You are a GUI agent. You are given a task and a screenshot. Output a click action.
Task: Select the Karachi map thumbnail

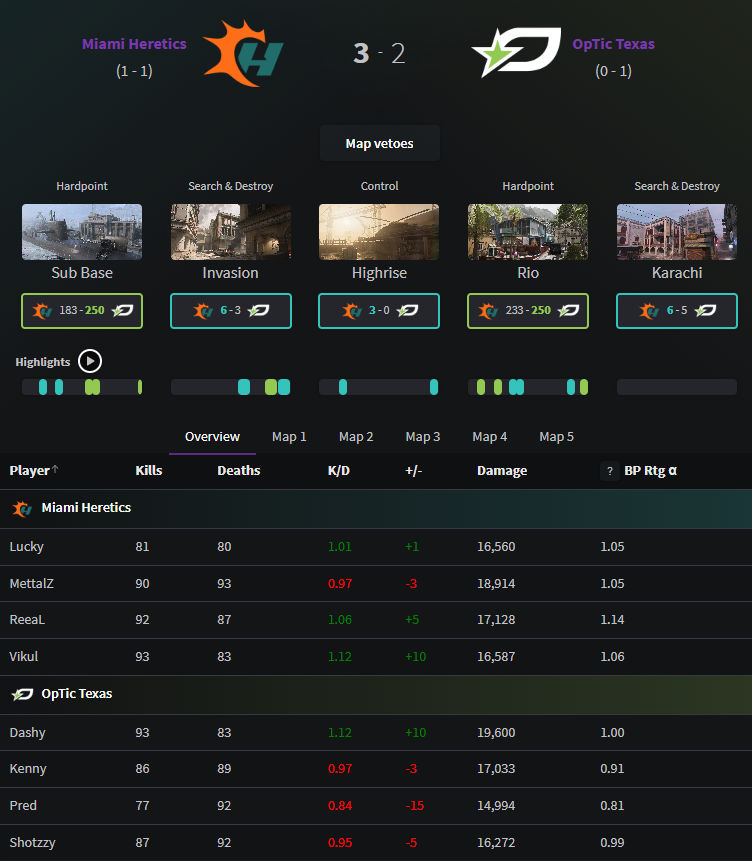(x=677, y=232)
